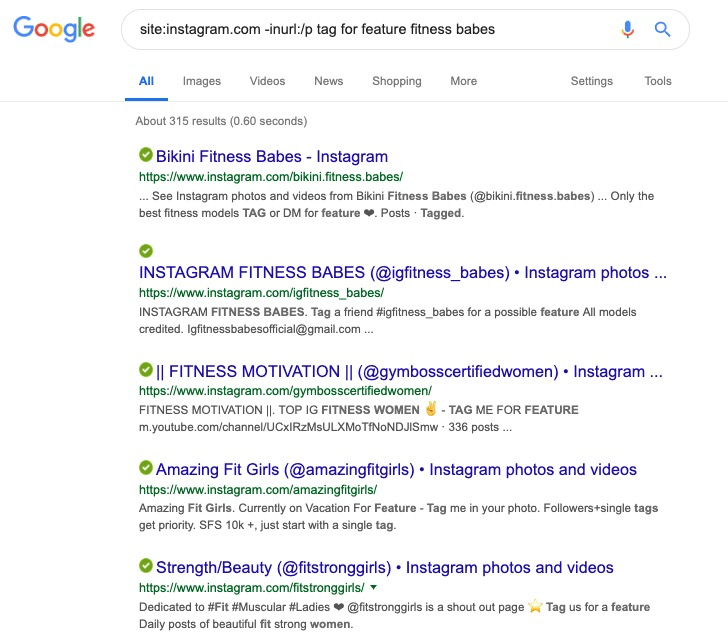
Task: Open the Amazing Fit Girls result link
Action: click(396, 469)
